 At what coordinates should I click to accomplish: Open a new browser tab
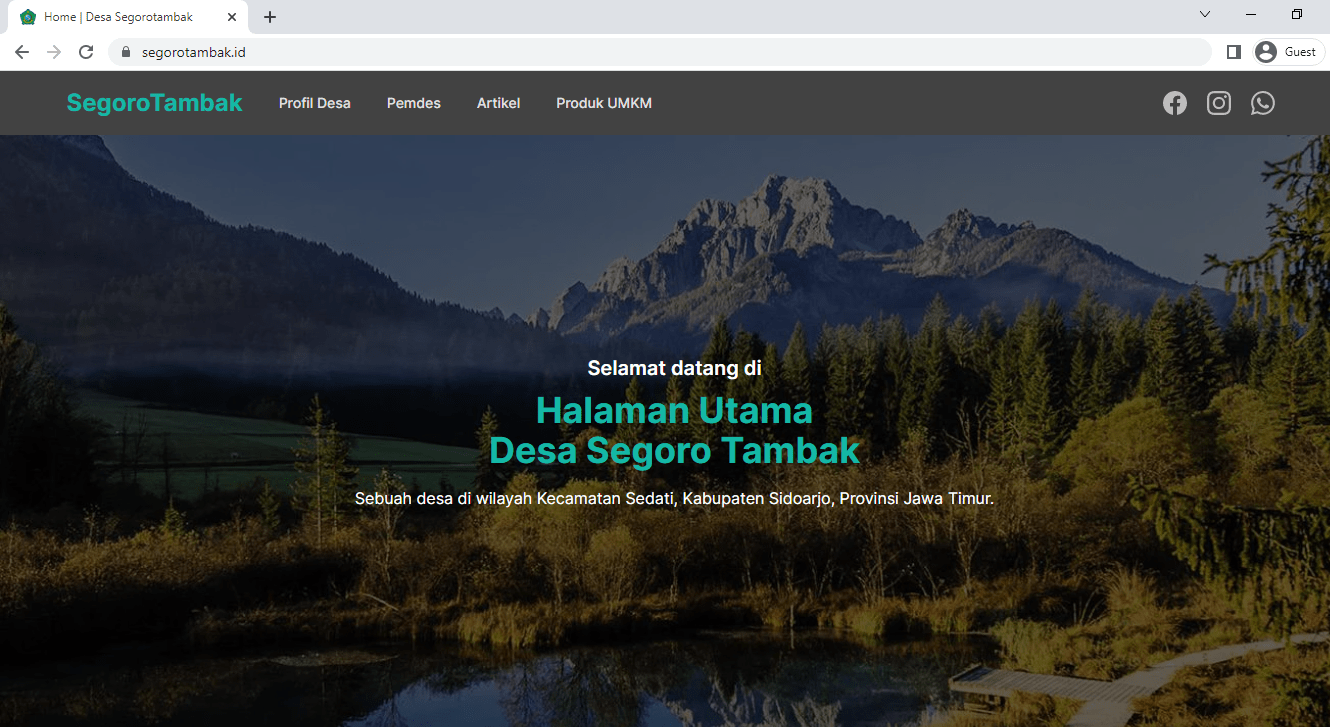[x=270, y=17]
